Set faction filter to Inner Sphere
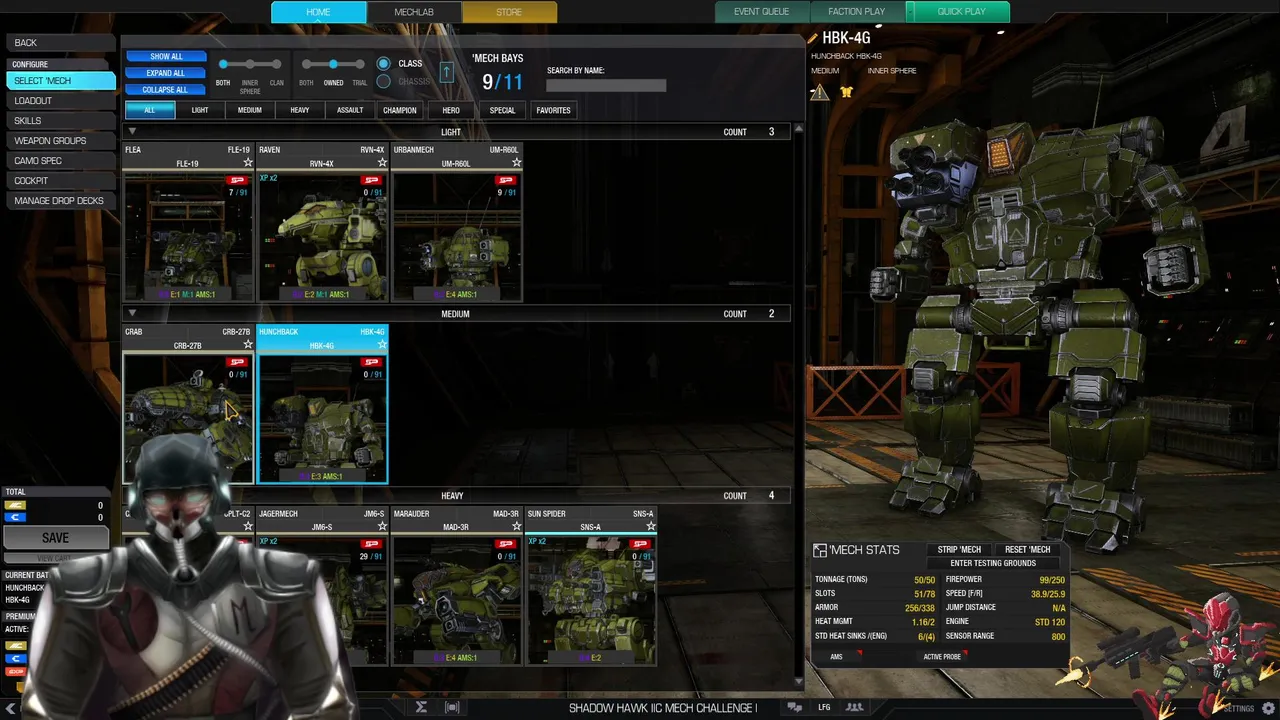The height and width of the screenshot is (720, 1280). tap(250, 65)
